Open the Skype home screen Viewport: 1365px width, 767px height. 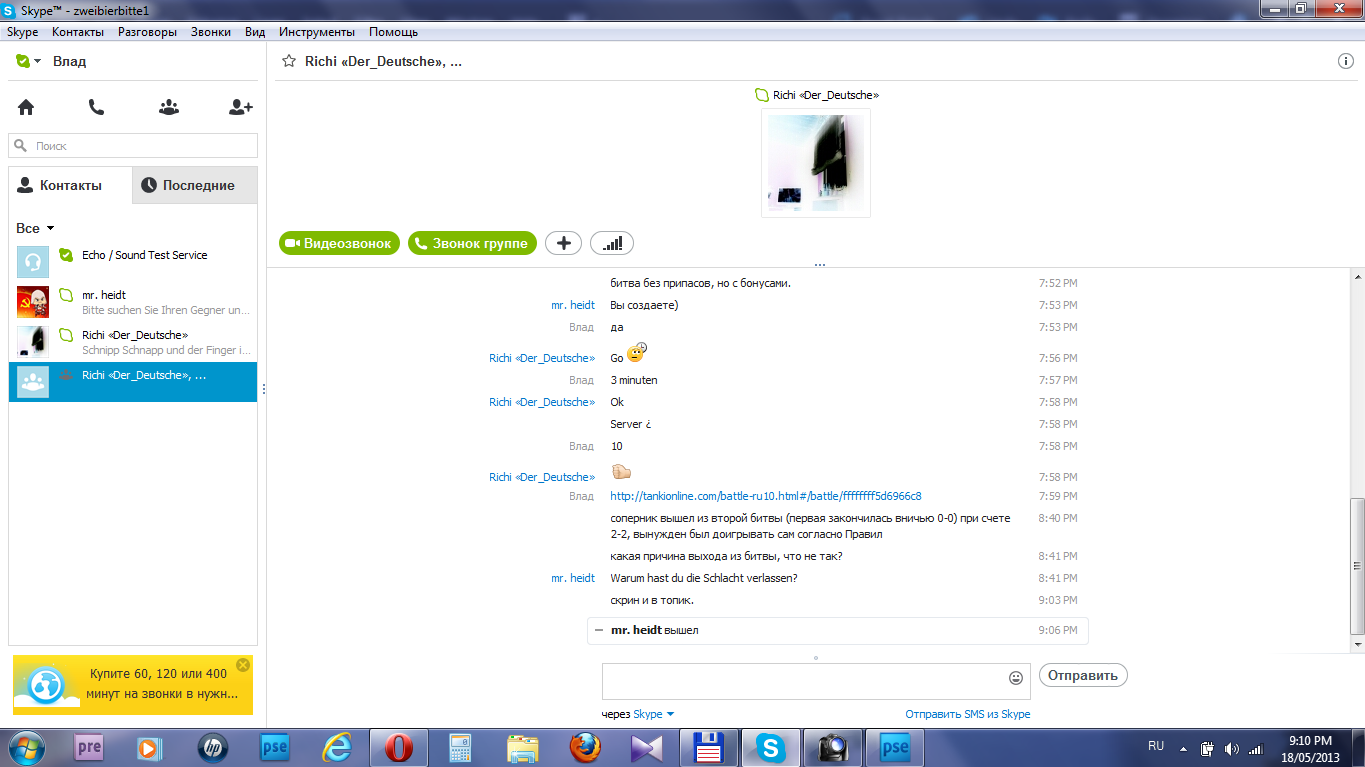pos(26,107)
